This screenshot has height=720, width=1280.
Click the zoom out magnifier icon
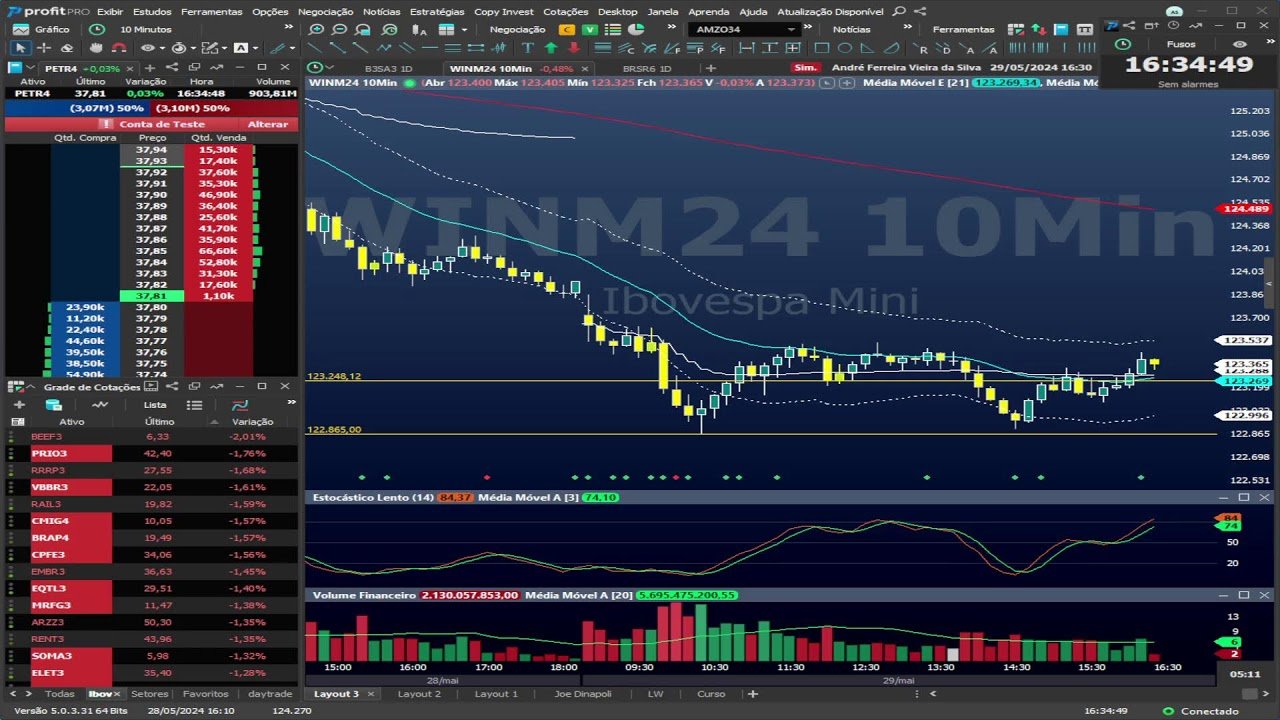[x=340, y=30]
